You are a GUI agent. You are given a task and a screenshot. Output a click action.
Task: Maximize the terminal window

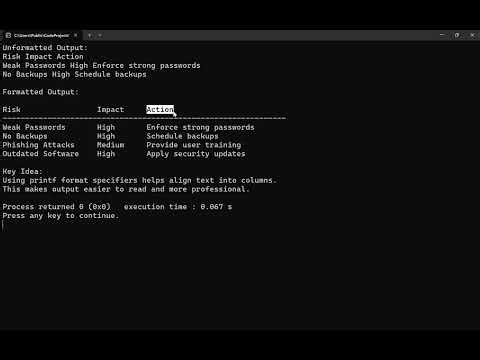click(457, 35)
